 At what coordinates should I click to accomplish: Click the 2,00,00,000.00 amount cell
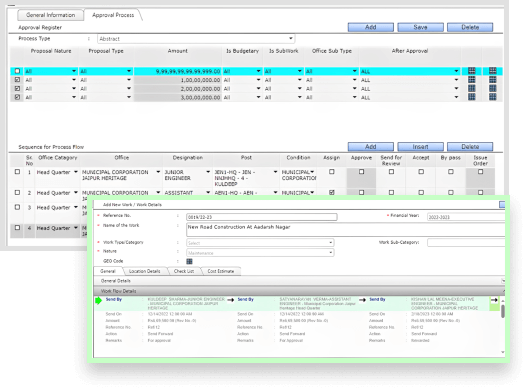point(178,89)
